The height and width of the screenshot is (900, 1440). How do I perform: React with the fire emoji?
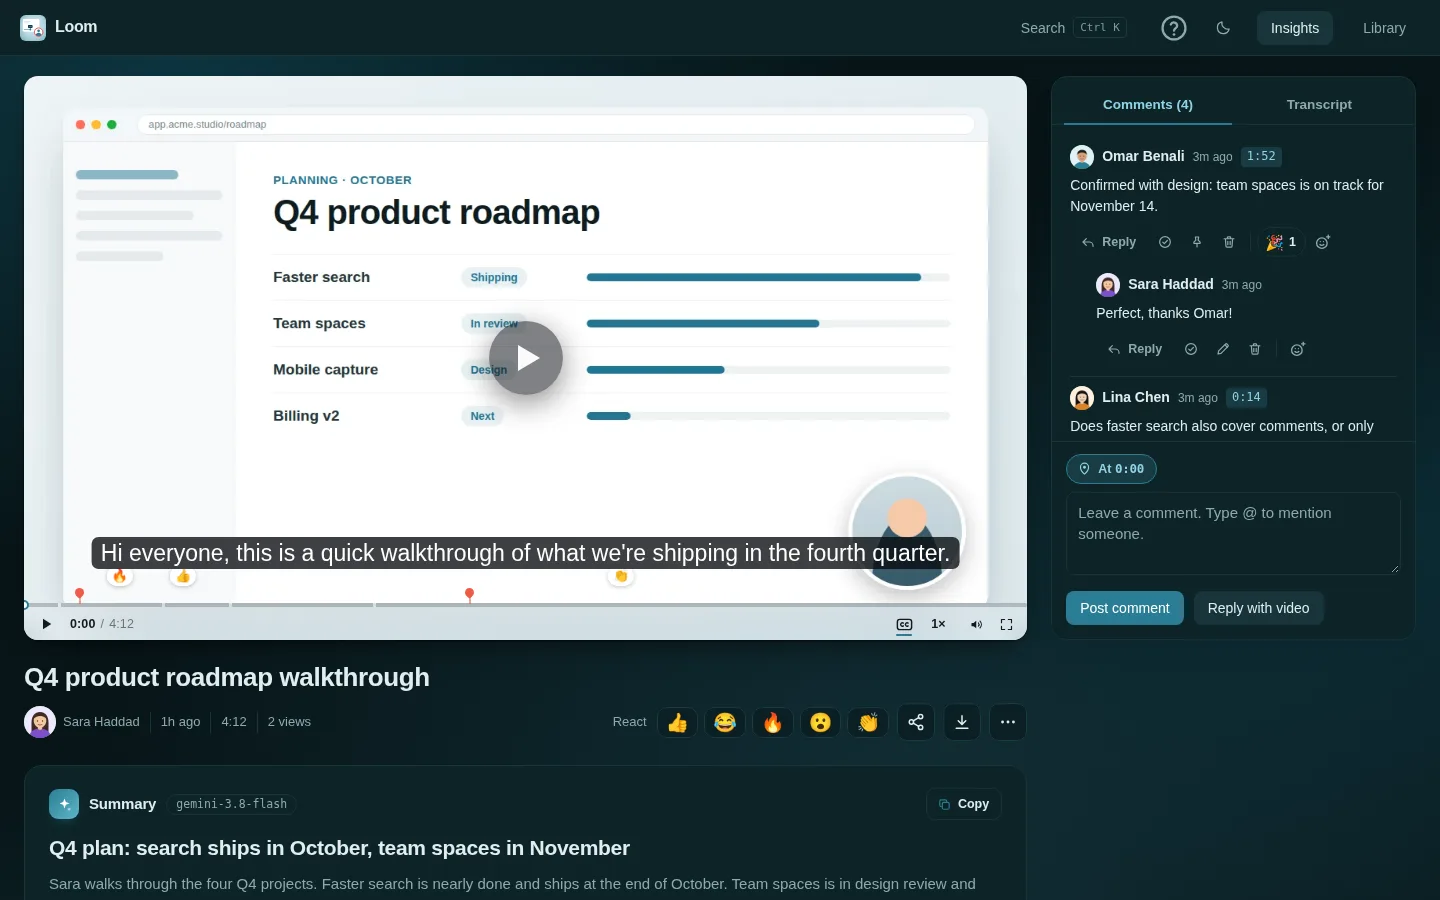click(x=773, y=722)
